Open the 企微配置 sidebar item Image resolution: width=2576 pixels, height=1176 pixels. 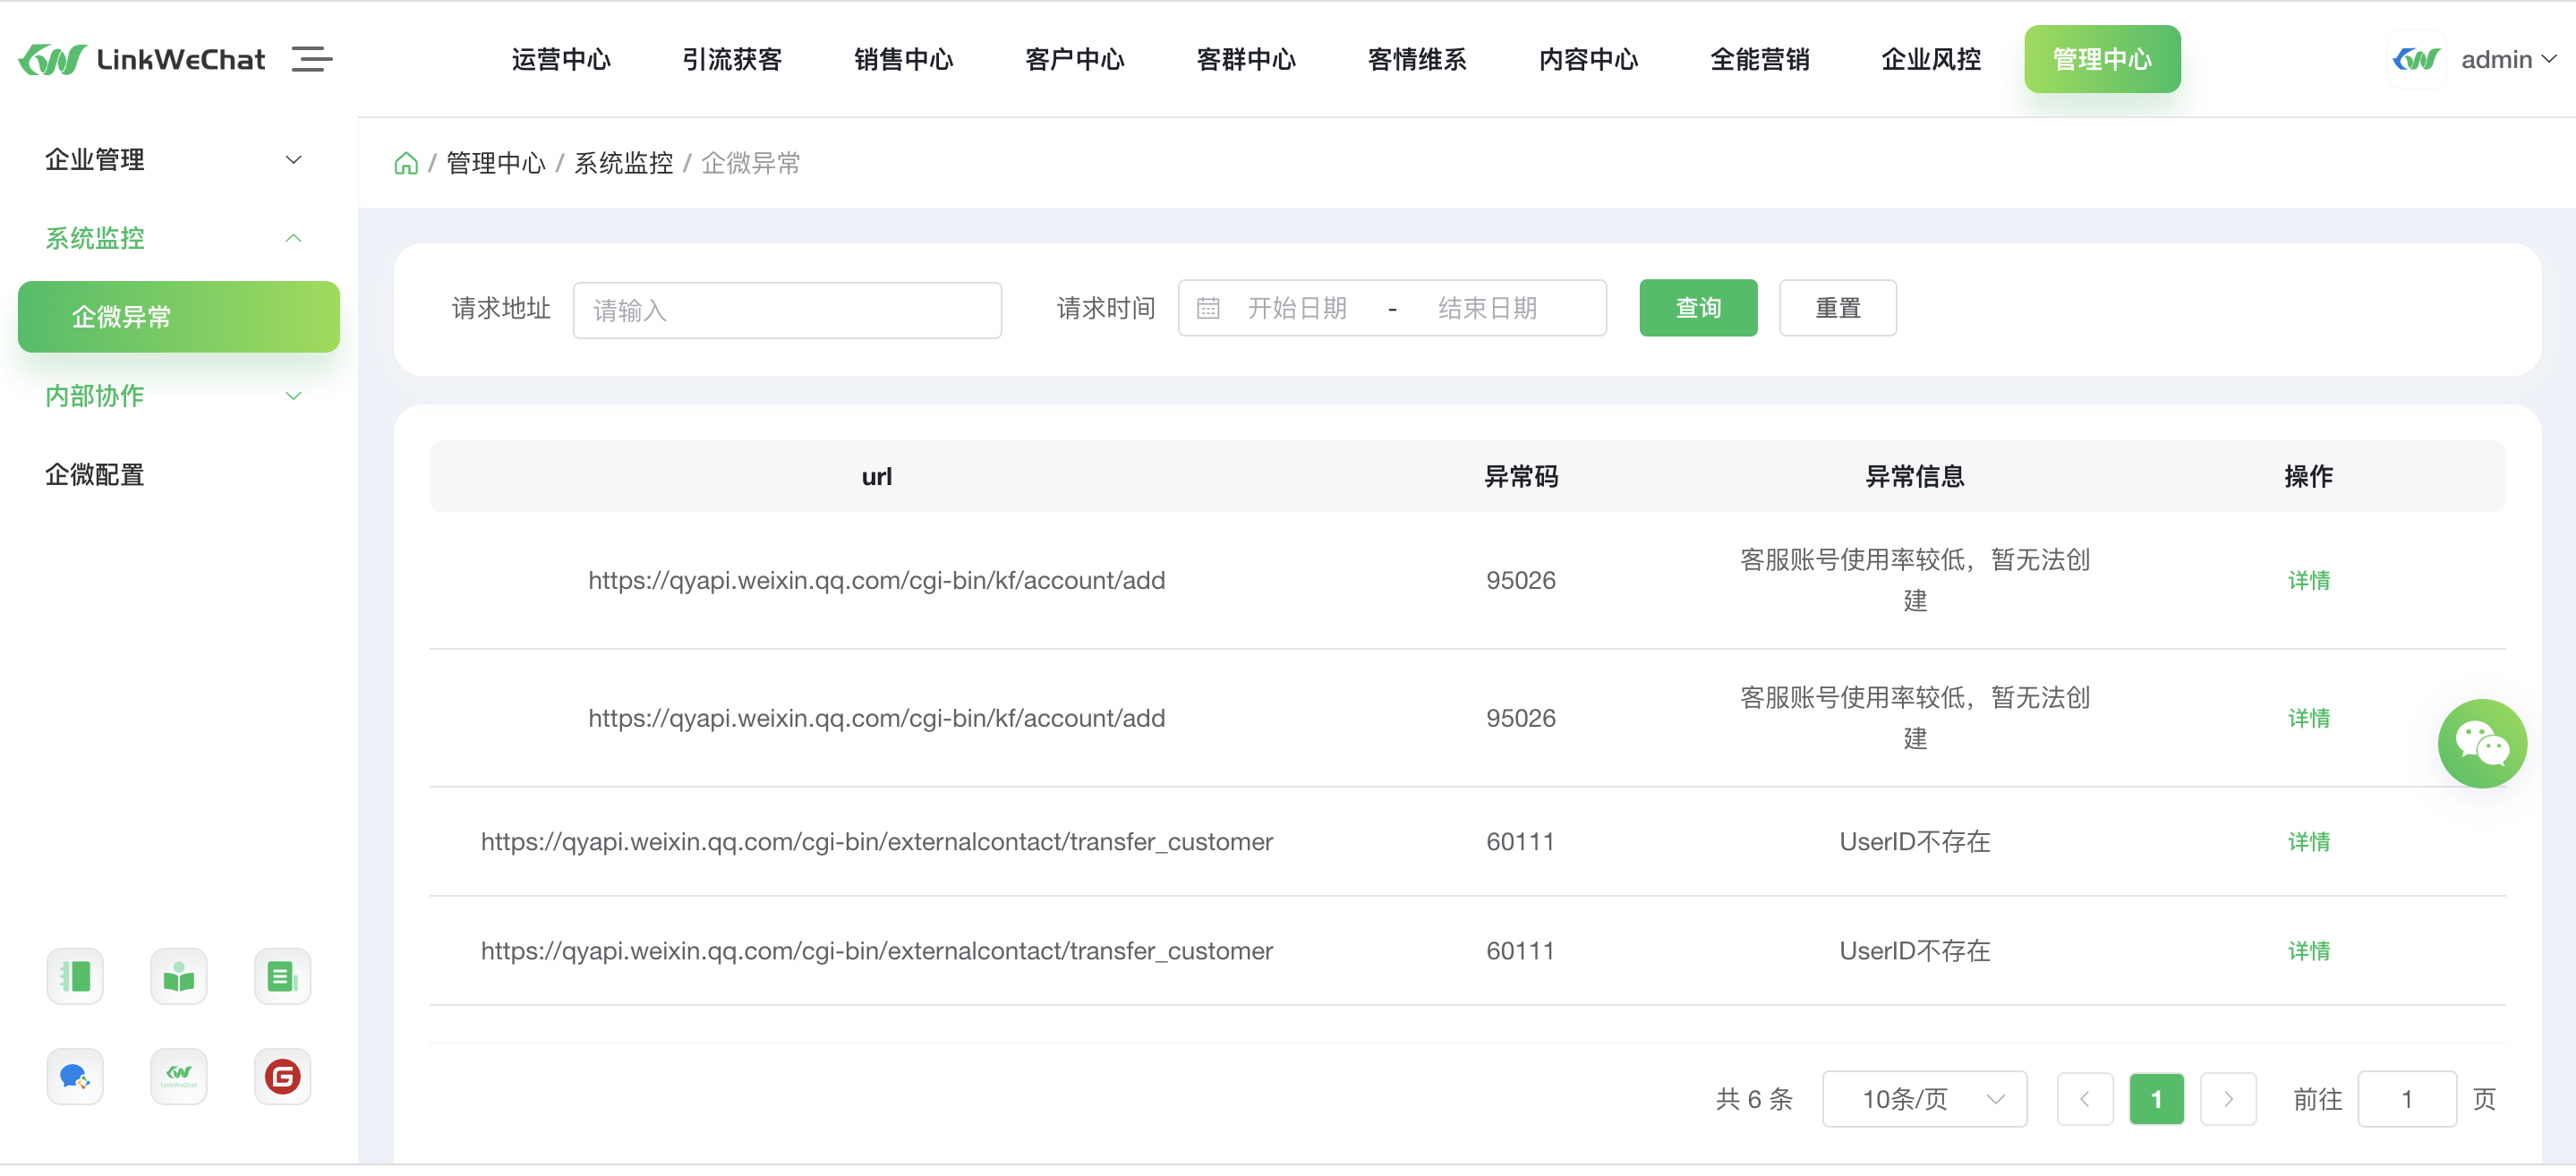[x=95, y=475]
